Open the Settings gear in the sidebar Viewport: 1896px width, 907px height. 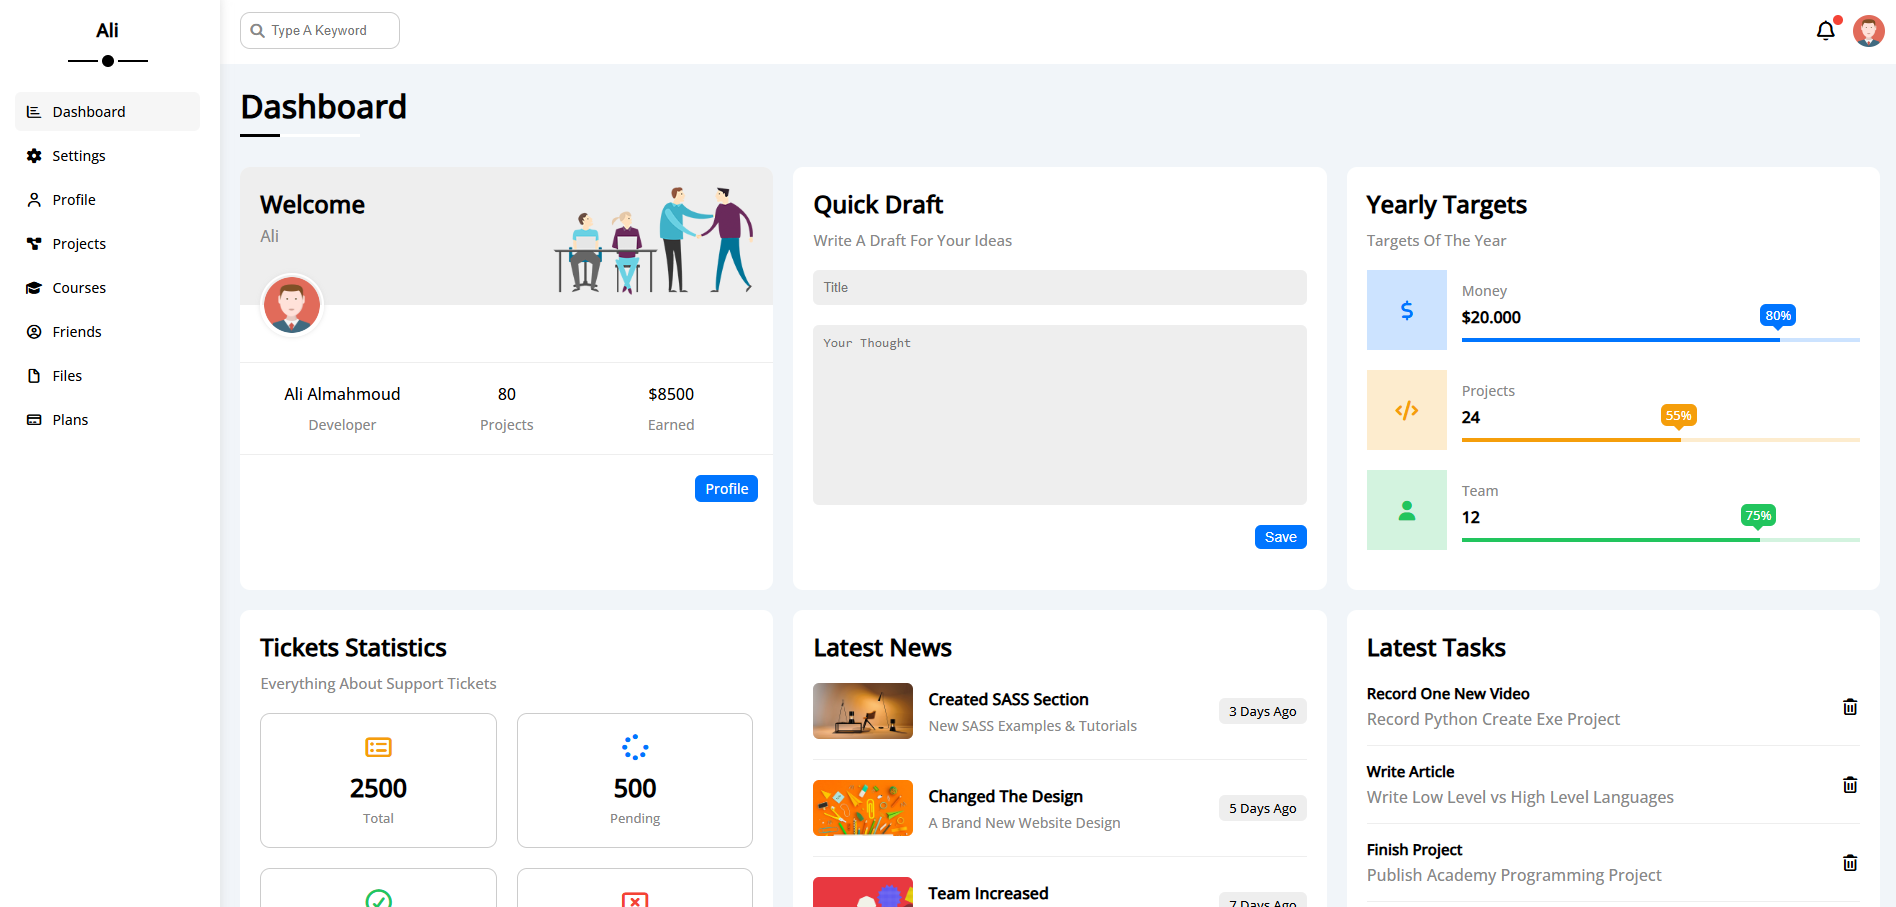[33, 155]
